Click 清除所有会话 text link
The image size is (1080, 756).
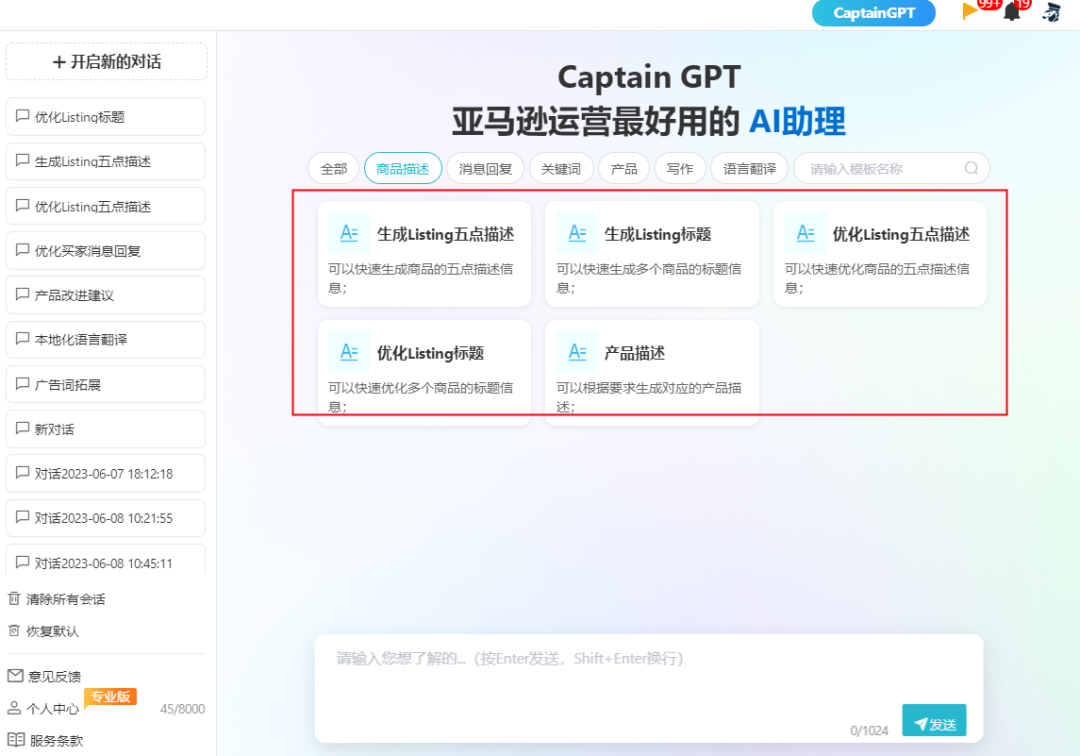pyautogui.click(x=66, y=600)
